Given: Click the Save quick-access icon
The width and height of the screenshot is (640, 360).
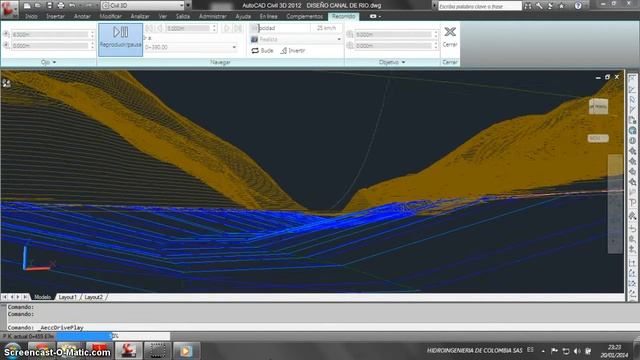Looking at the screenshot, I should pos(49,6).
